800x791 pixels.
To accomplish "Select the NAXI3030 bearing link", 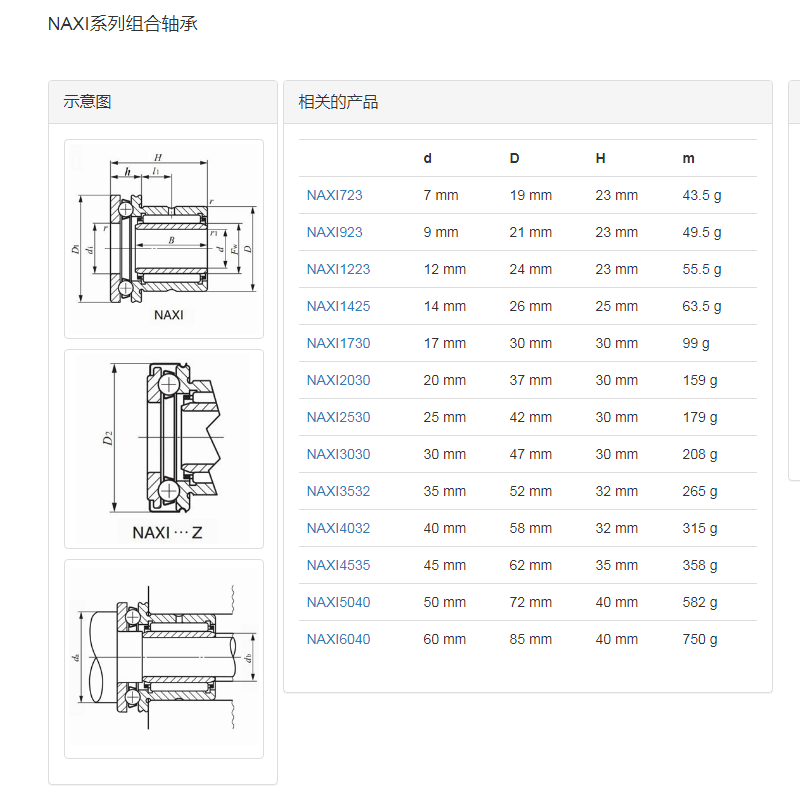I will (x=338, y=454).
